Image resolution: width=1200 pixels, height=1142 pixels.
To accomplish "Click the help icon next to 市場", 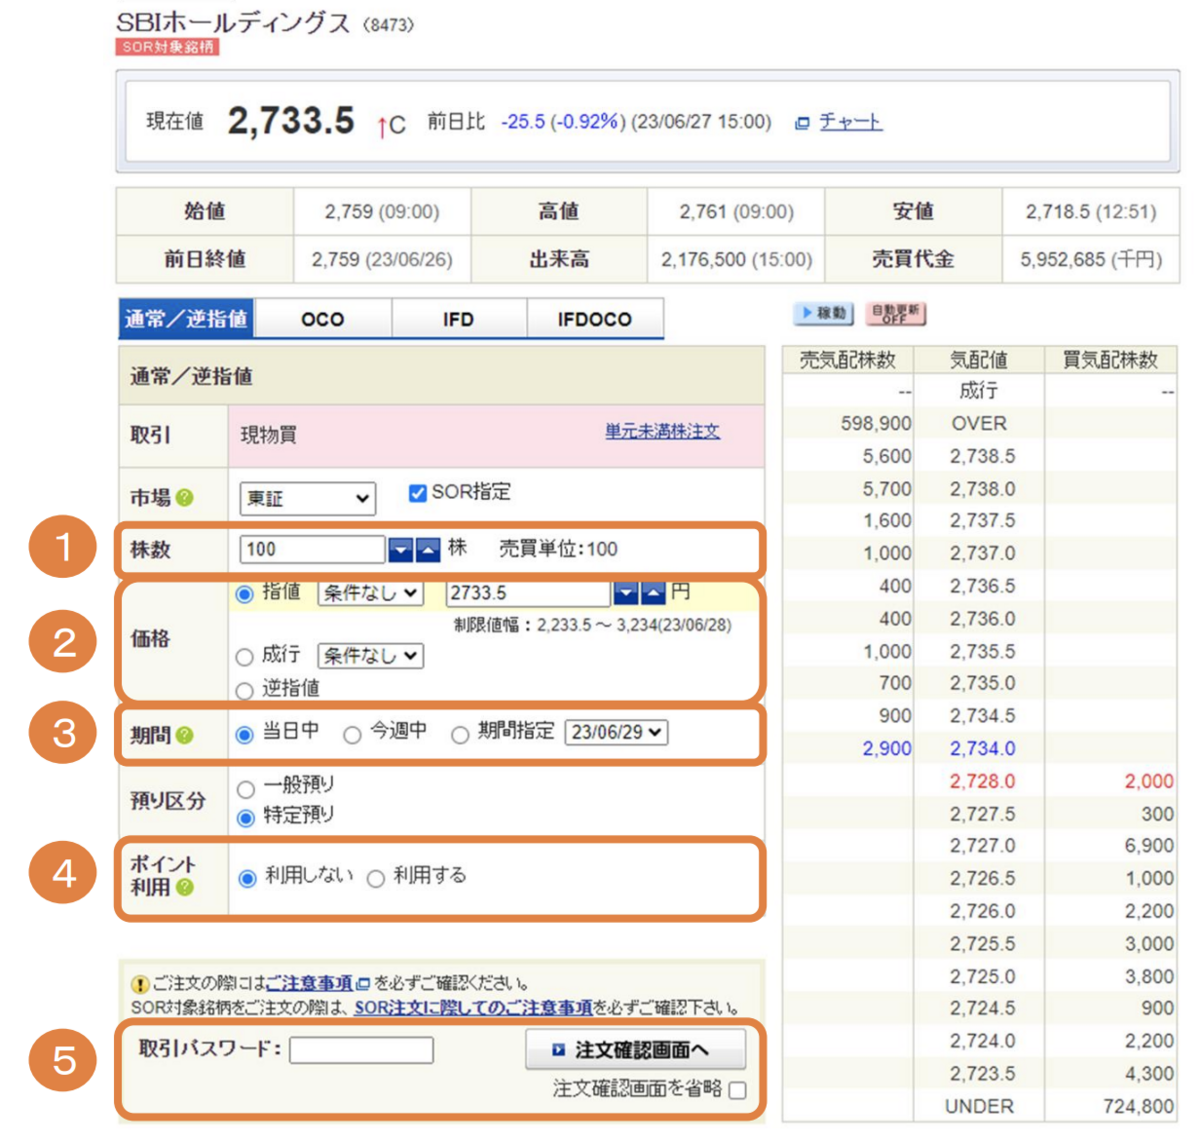I will tap(185, 497).
